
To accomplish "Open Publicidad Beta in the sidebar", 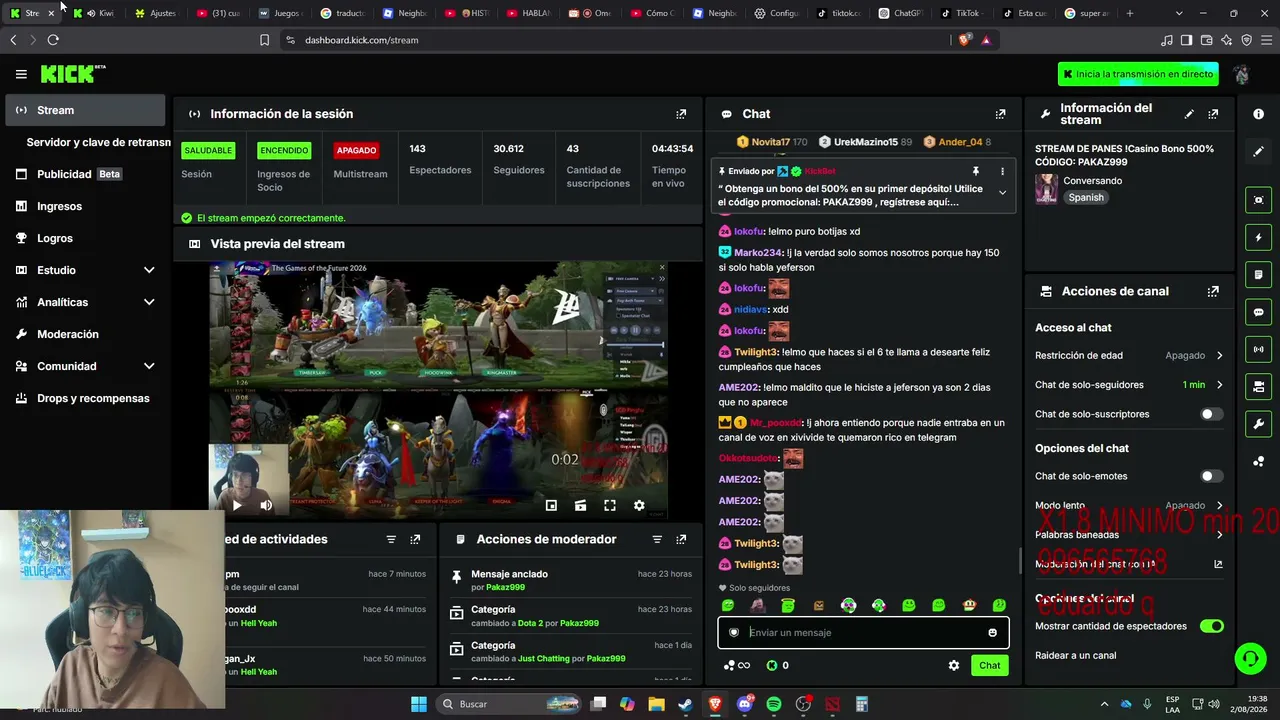I will click(85, 174).
